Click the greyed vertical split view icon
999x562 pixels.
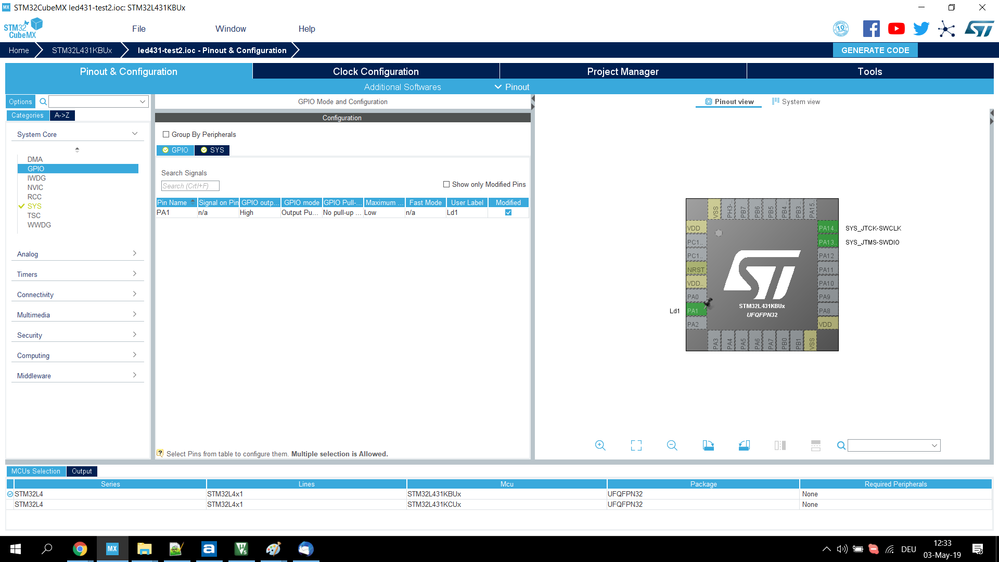pos(780,445)
